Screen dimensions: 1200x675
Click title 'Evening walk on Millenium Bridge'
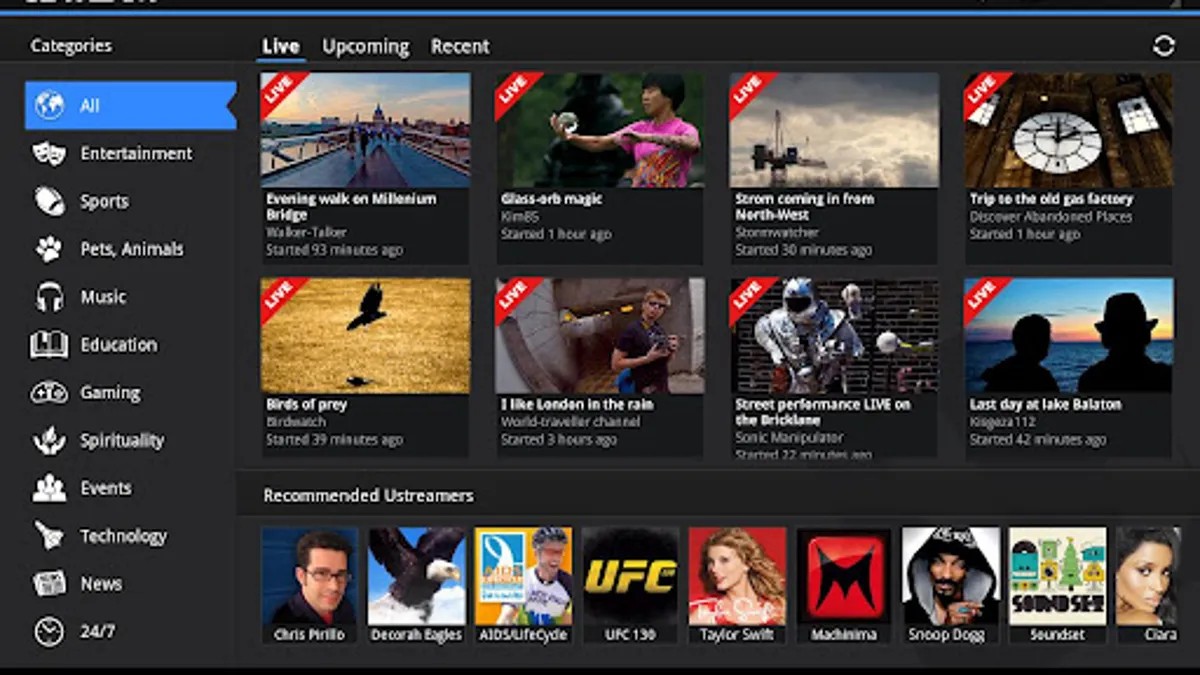click(x=351, y=207)
